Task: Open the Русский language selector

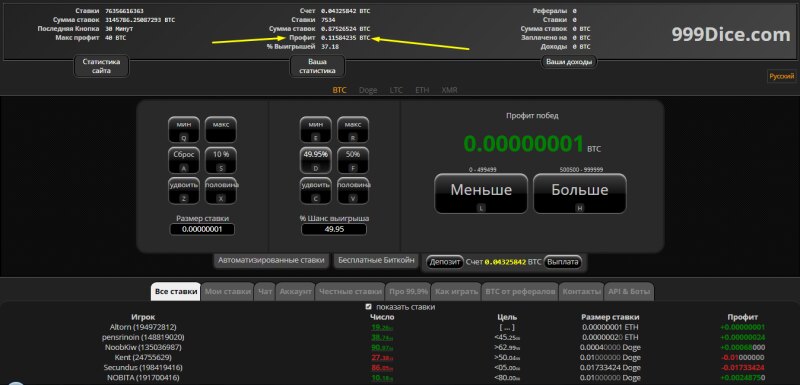Action: click(x=782, y=76)
